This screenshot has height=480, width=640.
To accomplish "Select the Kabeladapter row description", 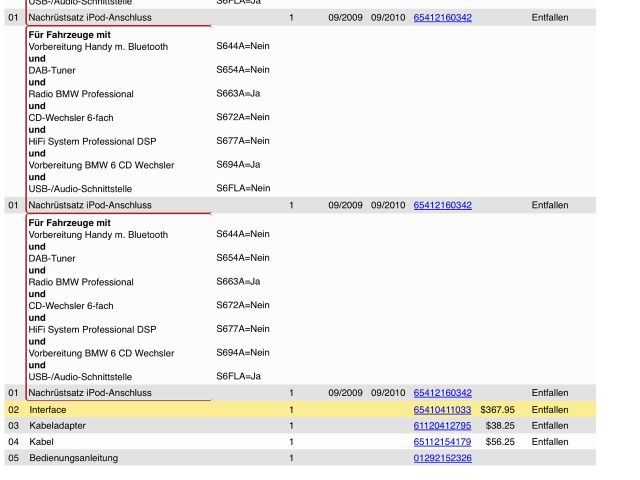I will point(57,426).
